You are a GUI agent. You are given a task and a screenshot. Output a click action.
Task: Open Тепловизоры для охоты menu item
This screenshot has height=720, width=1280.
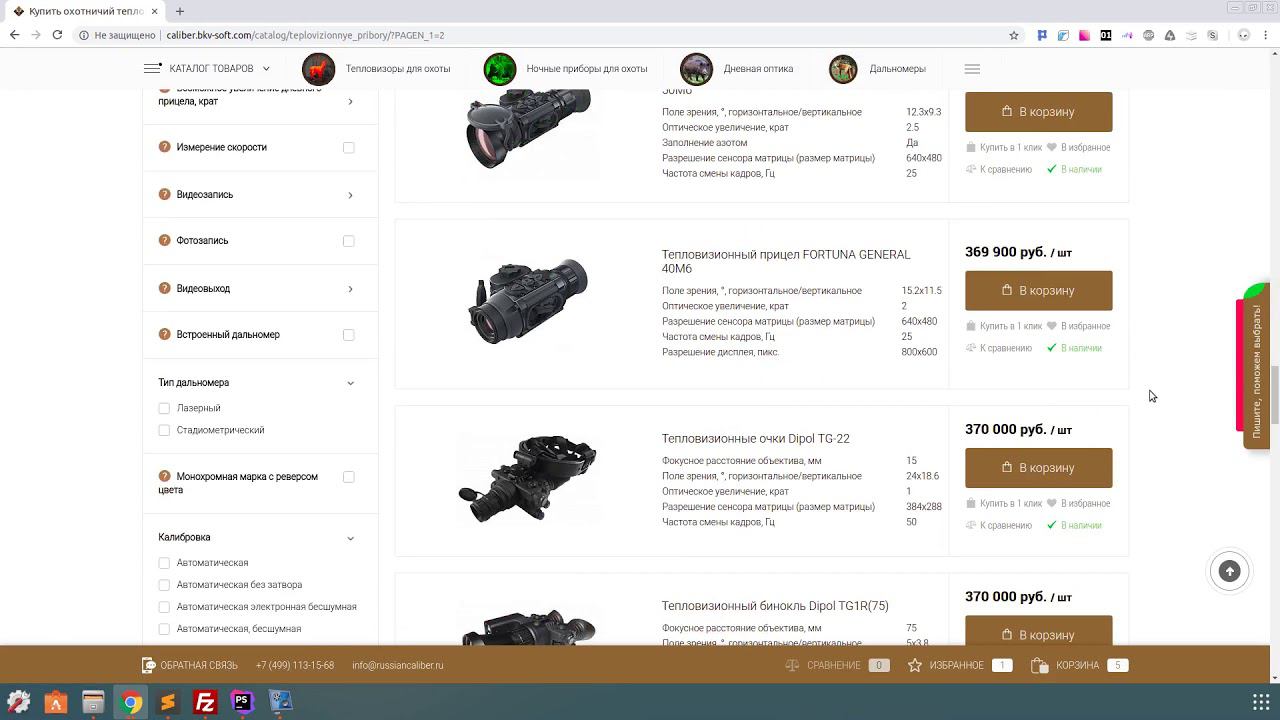point(398,69)
